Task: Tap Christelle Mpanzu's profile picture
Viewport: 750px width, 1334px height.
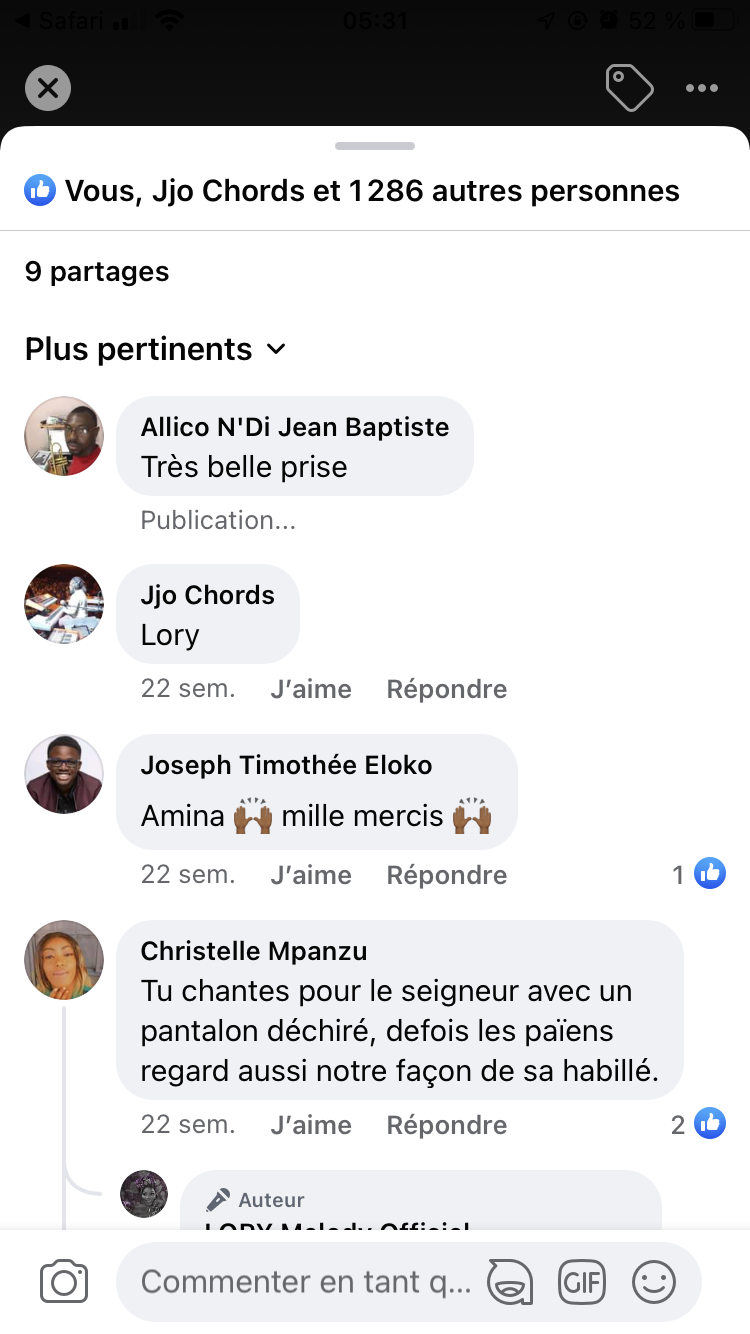Action: pyautogui.click(x=64, y=960)
